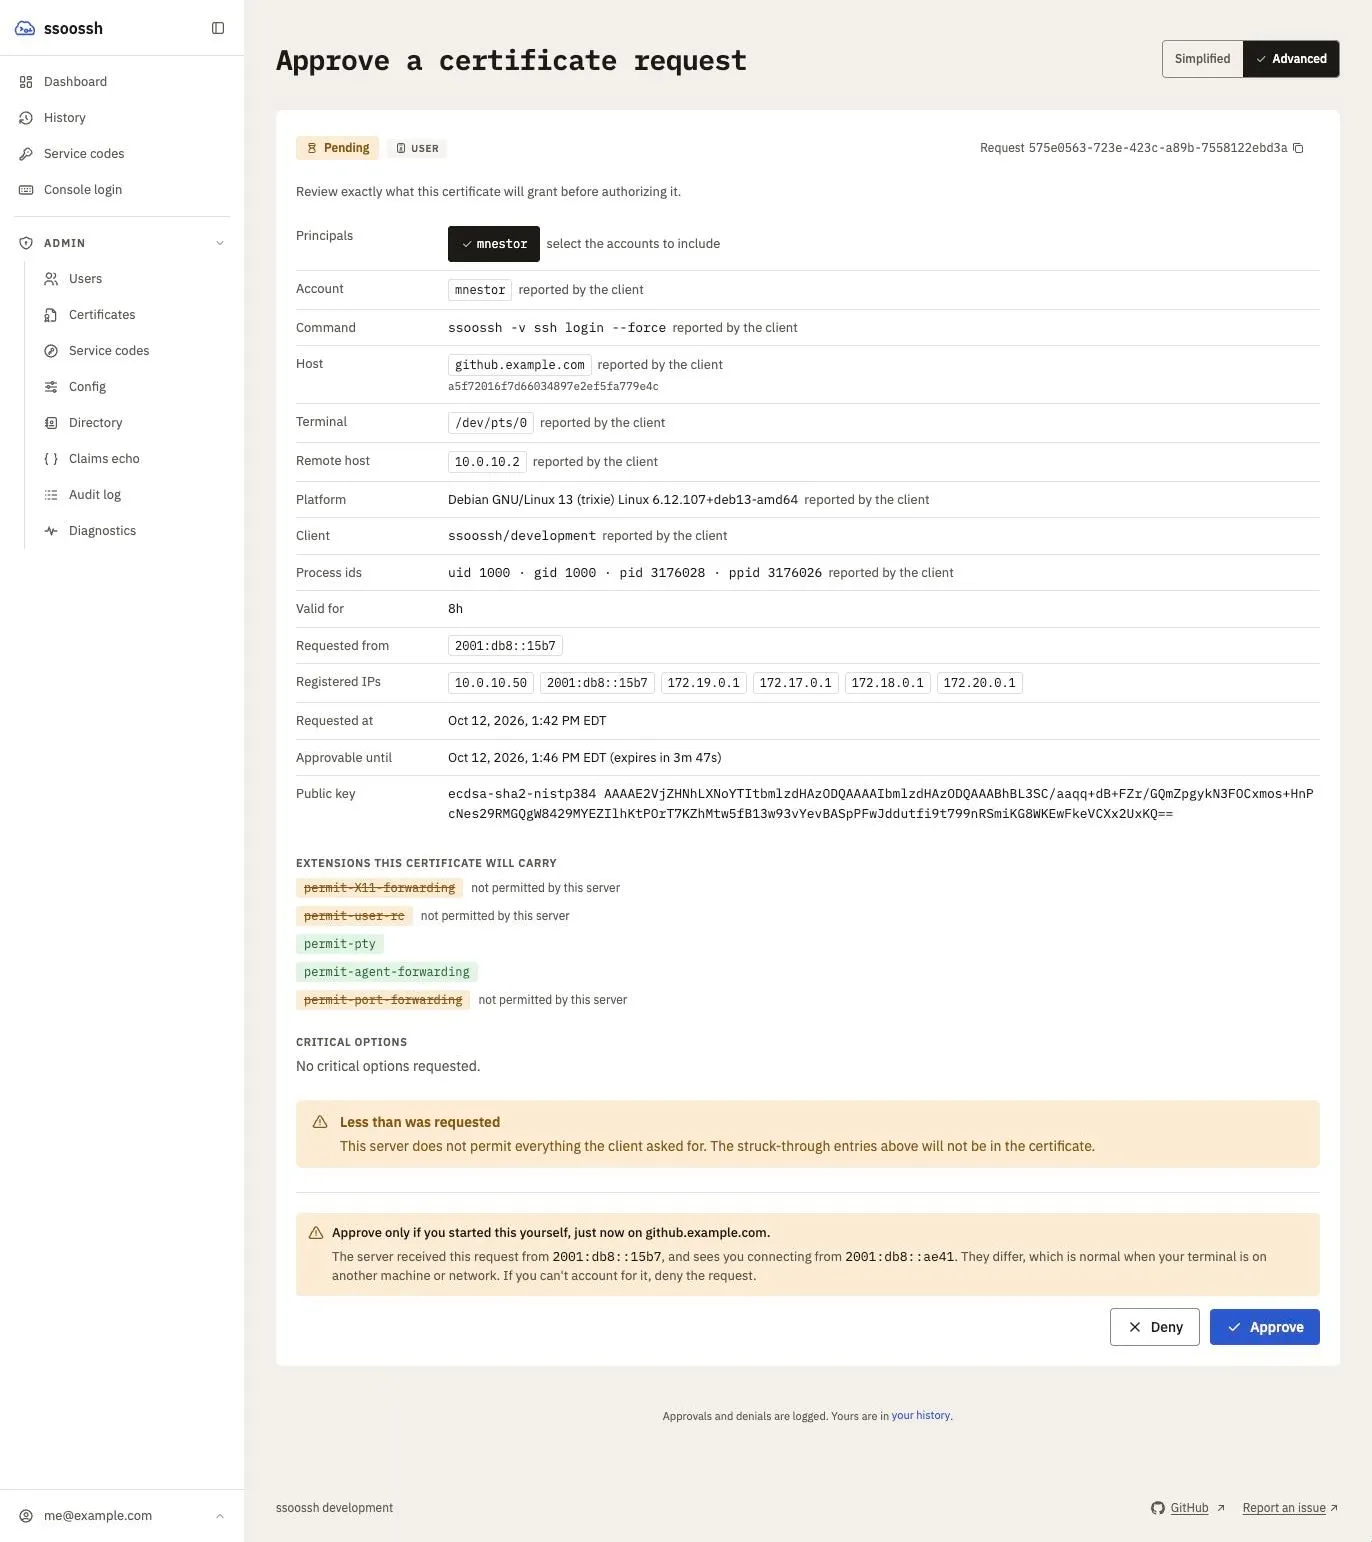Viewport: 1372px width, 1542px height.
Task: Deny the certificate request
Action: pyautogui.click(x=1155, y=1327)
